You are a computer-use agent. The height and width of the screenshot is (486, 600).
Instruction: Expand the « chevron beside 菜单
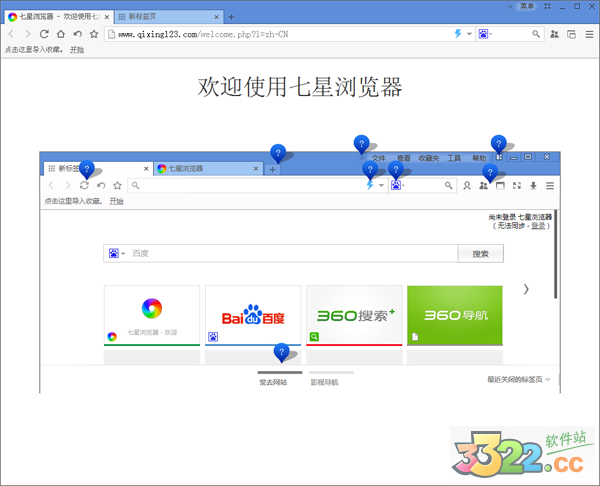(510, 6)
